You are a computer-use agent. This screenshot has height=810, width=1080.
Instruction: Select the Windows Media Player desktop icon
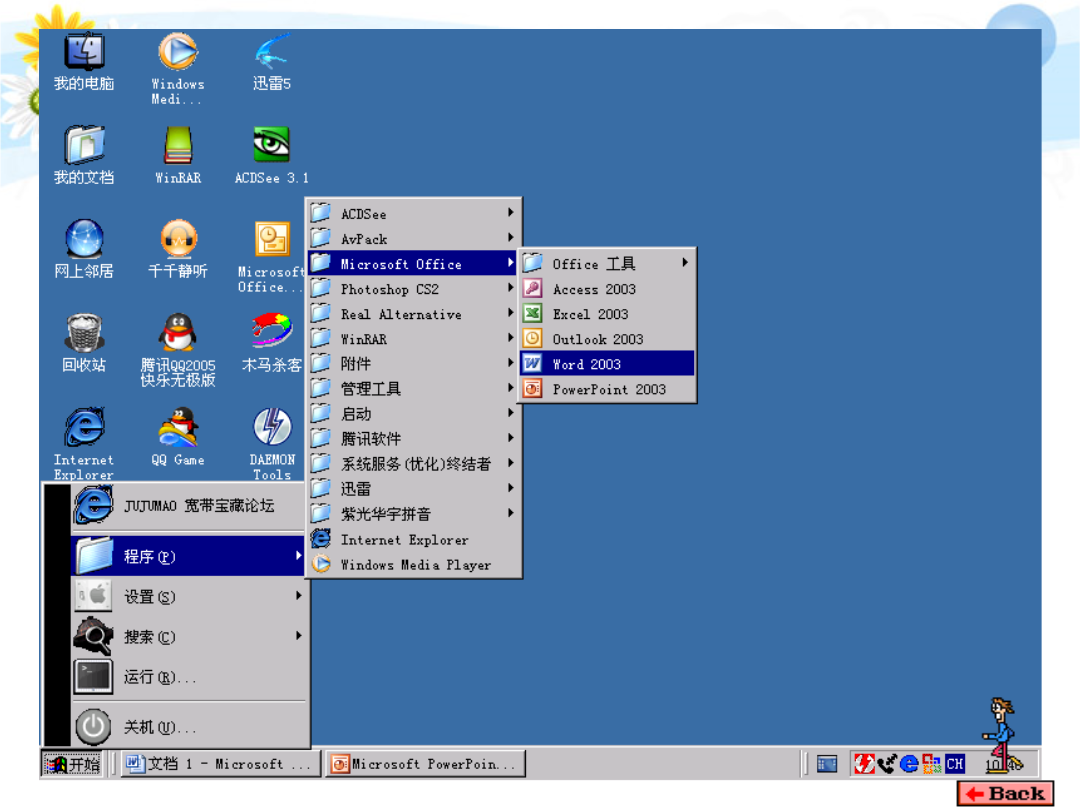178,52
